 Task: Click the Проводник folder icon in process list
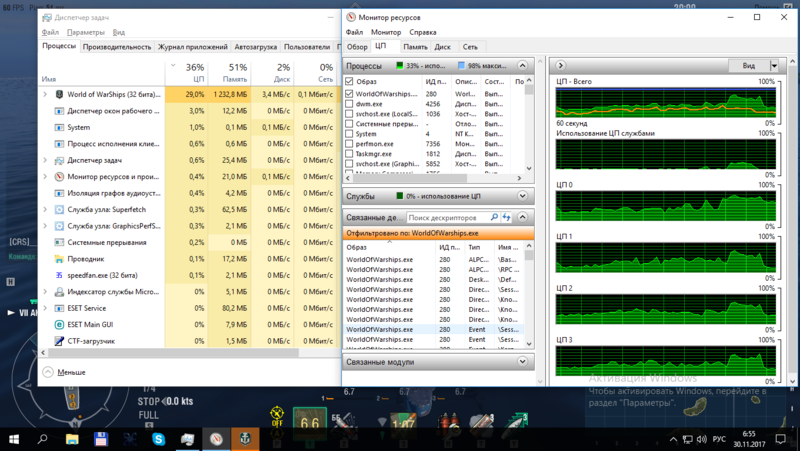coord(59,259)
